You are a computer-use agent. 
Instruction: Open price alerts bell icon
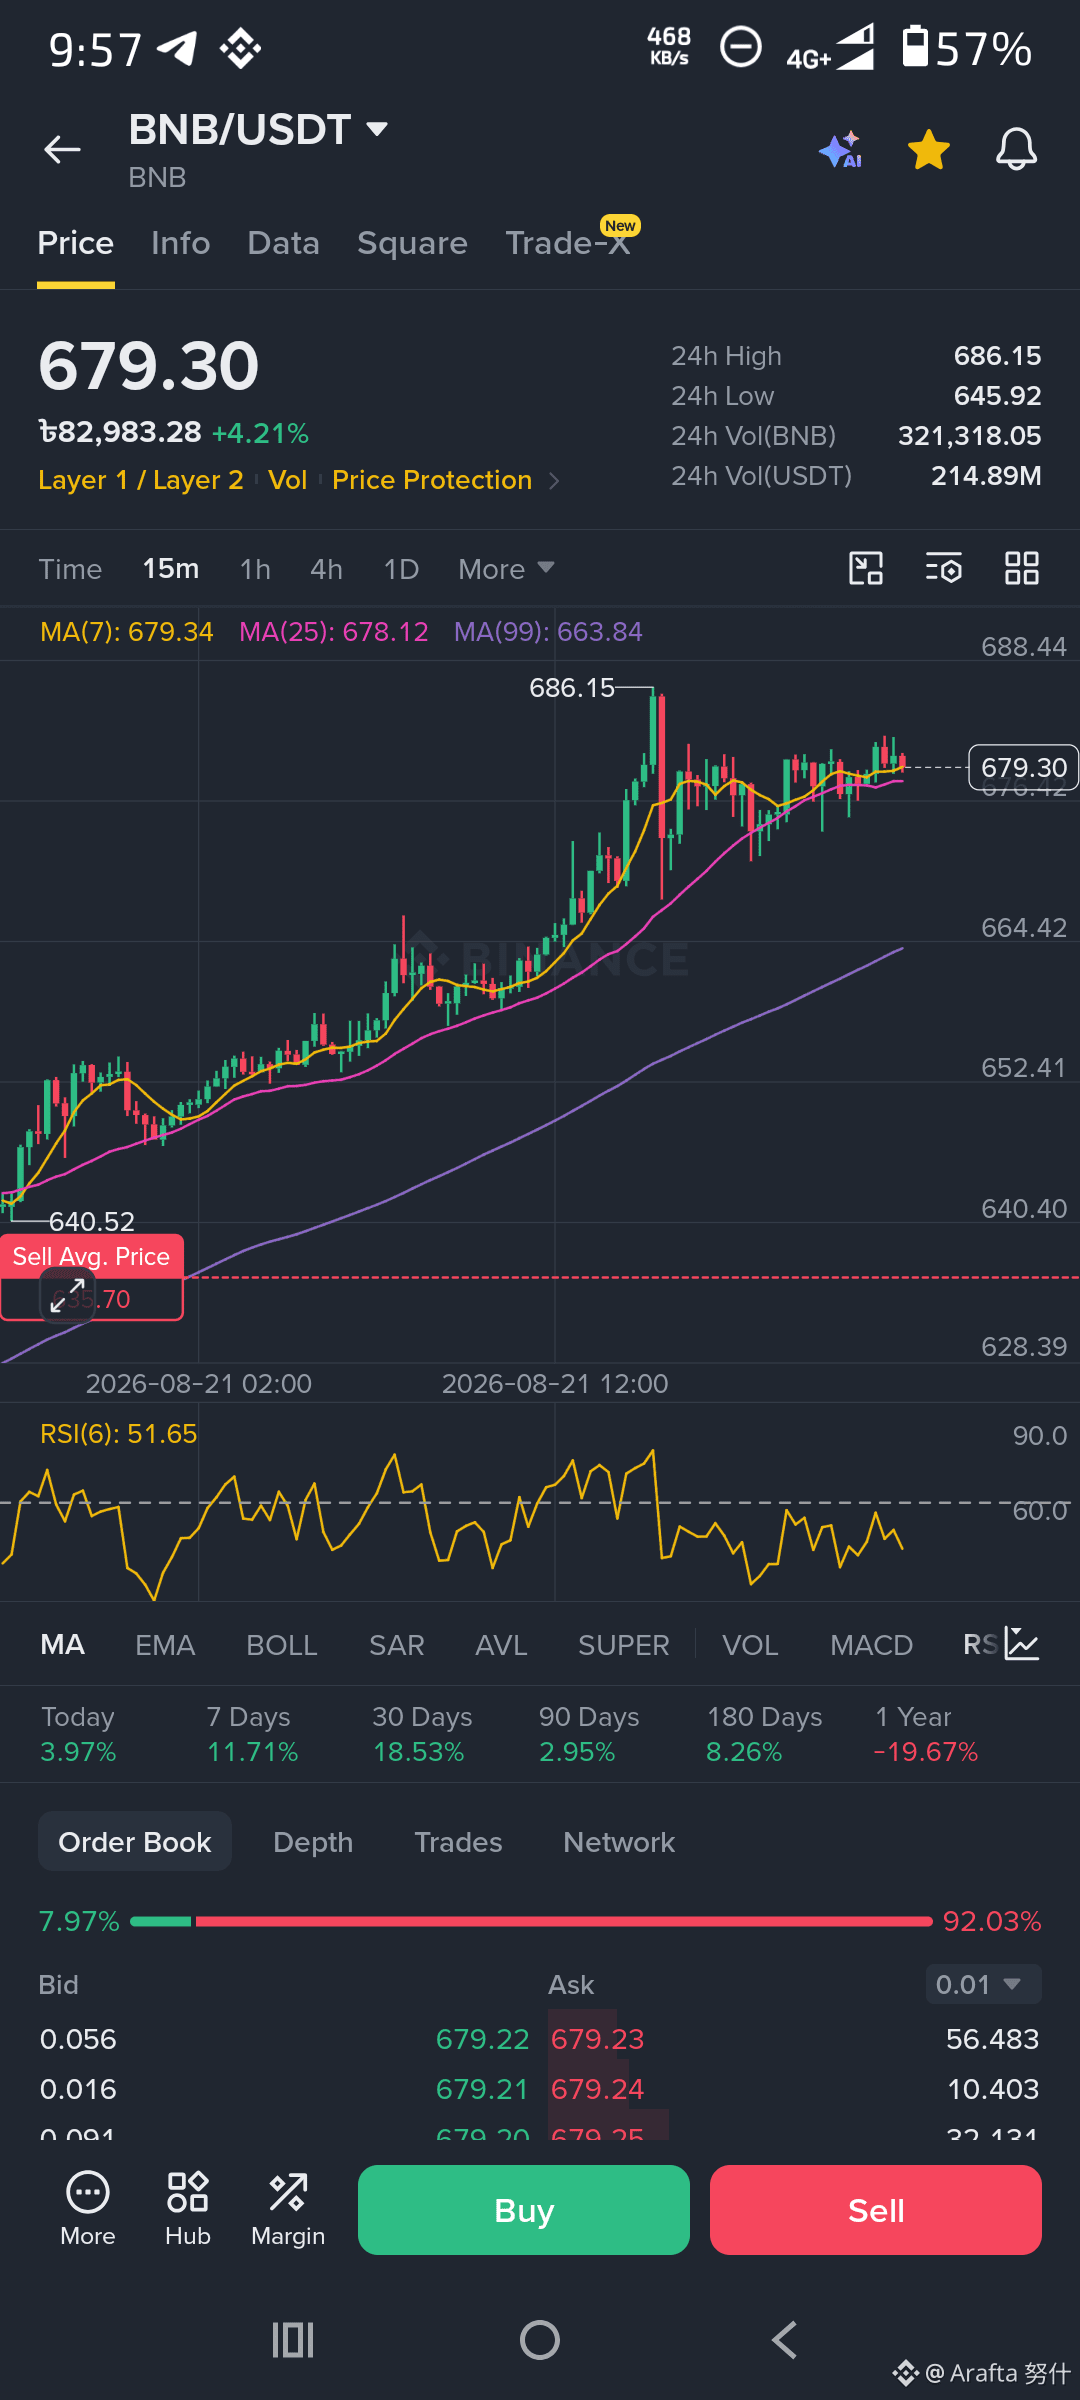coord(1016,150)
